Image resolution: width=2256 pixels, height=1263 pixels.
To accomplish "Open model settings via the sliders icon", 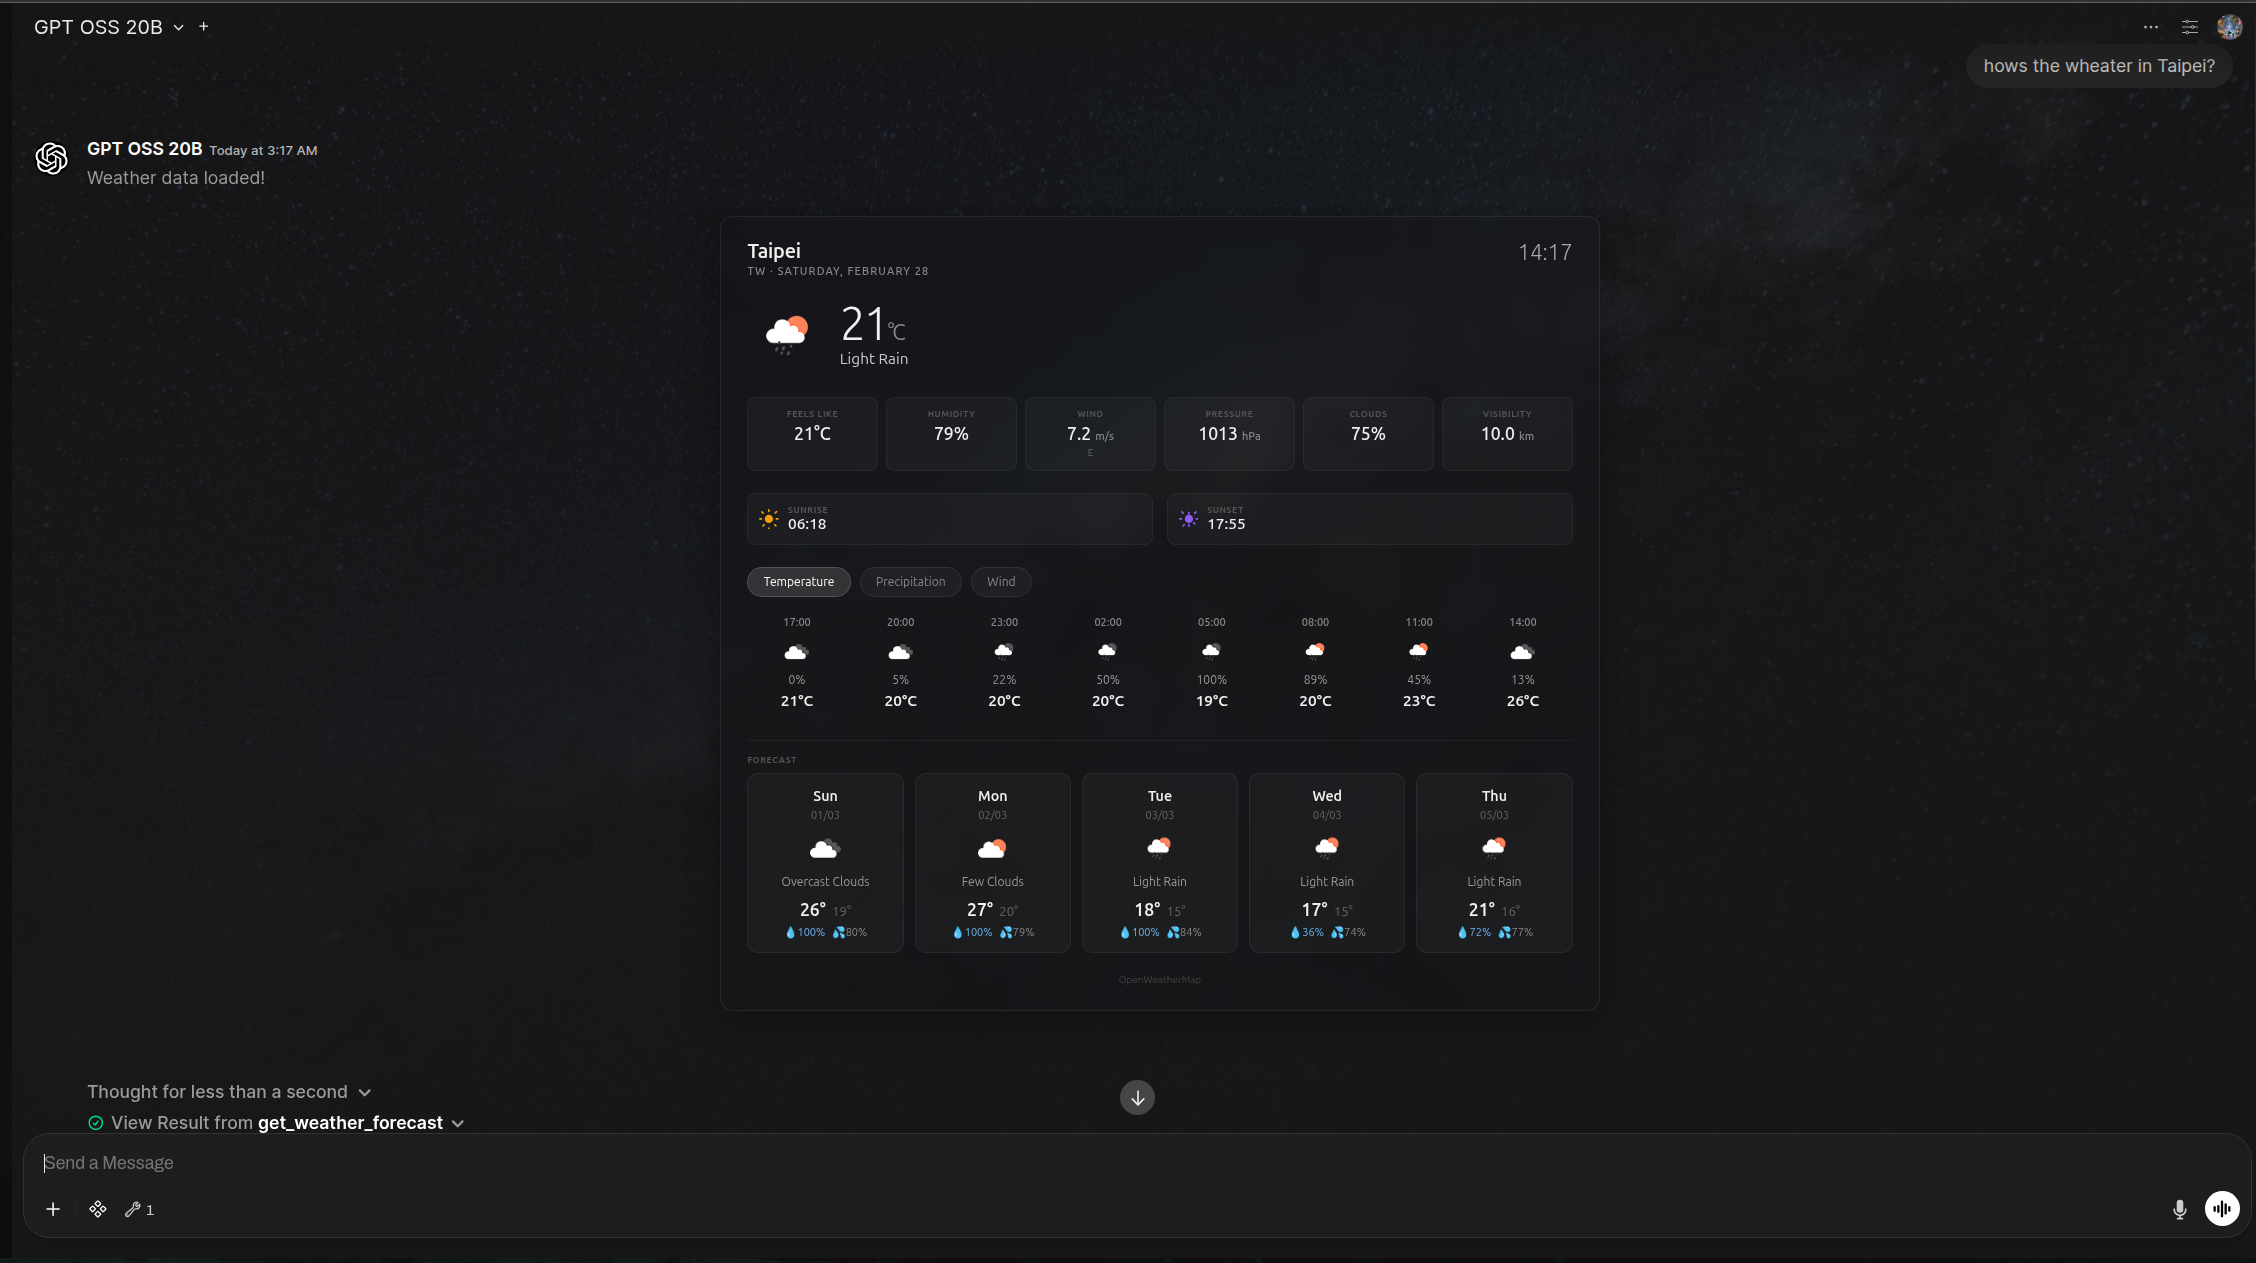I will 2189,27.
